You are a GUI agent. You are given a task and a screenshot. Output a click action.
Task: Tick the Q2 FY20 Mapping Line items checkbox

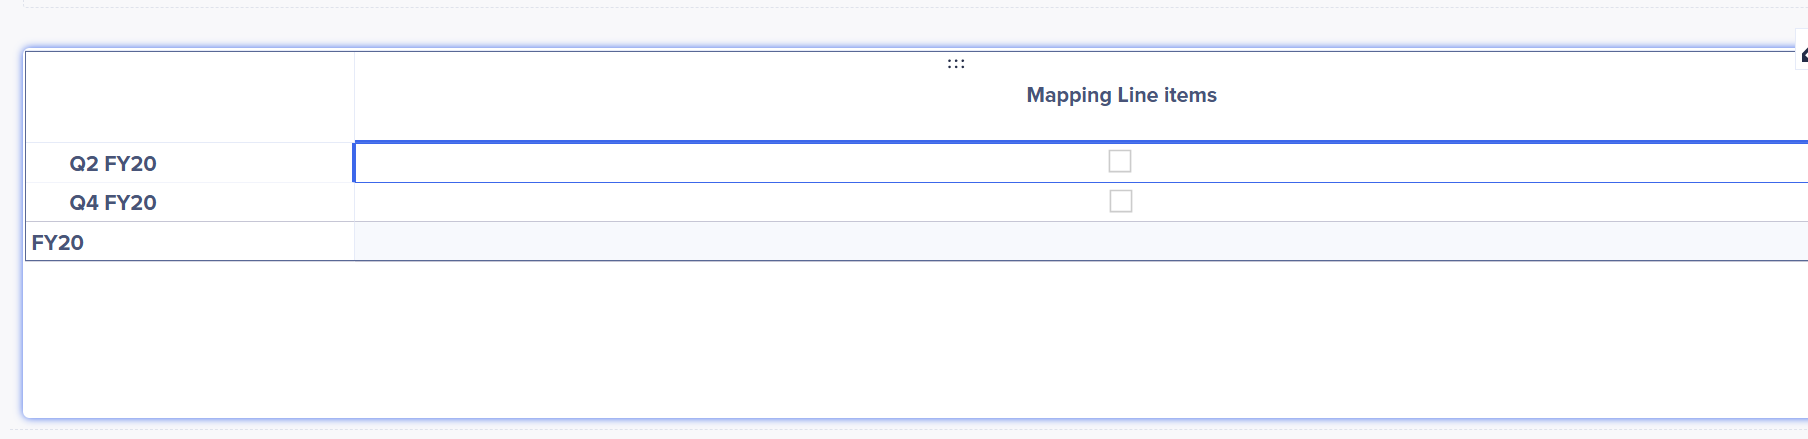(x=1120, y=161)
